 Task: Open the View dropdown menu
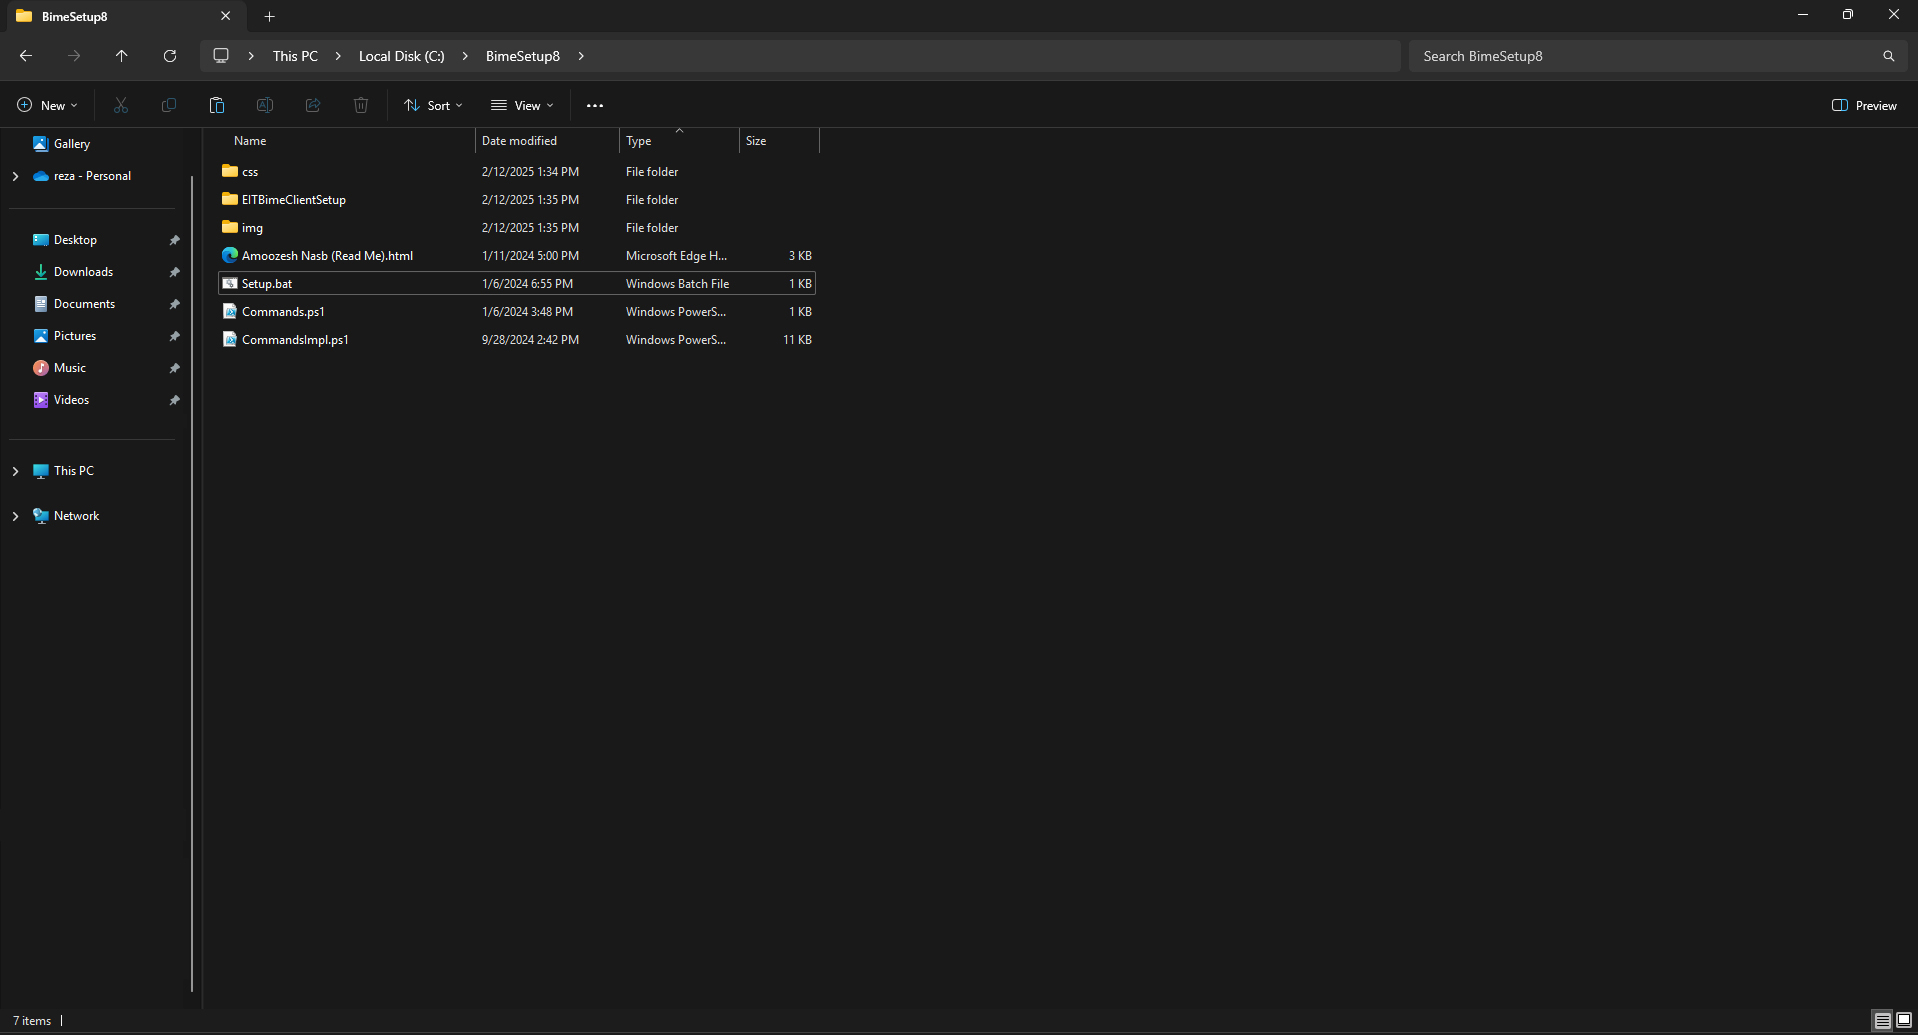tap(522, 105)
